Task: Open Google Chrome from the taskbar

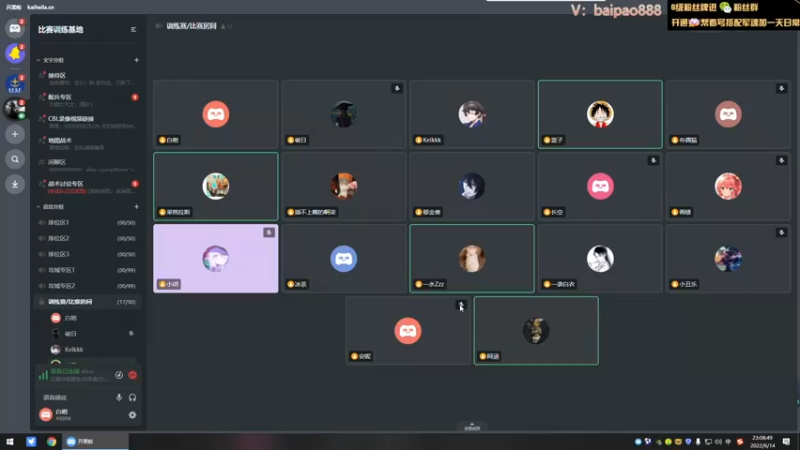Action: 52,441
